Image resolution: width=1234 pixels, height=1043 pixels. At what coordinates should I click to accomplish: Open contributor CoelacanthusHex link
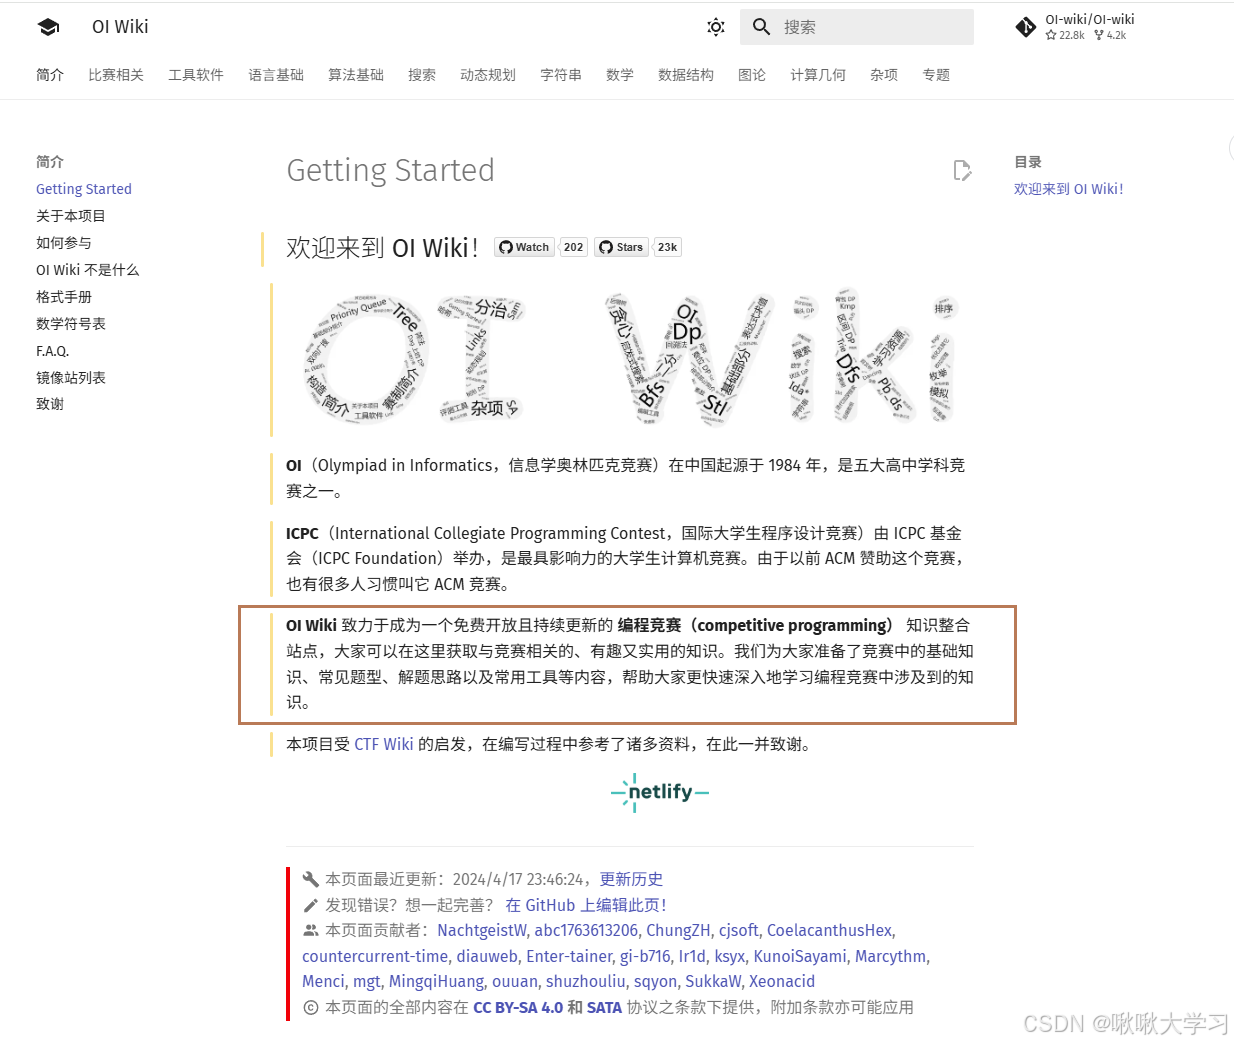coord(830,930)
